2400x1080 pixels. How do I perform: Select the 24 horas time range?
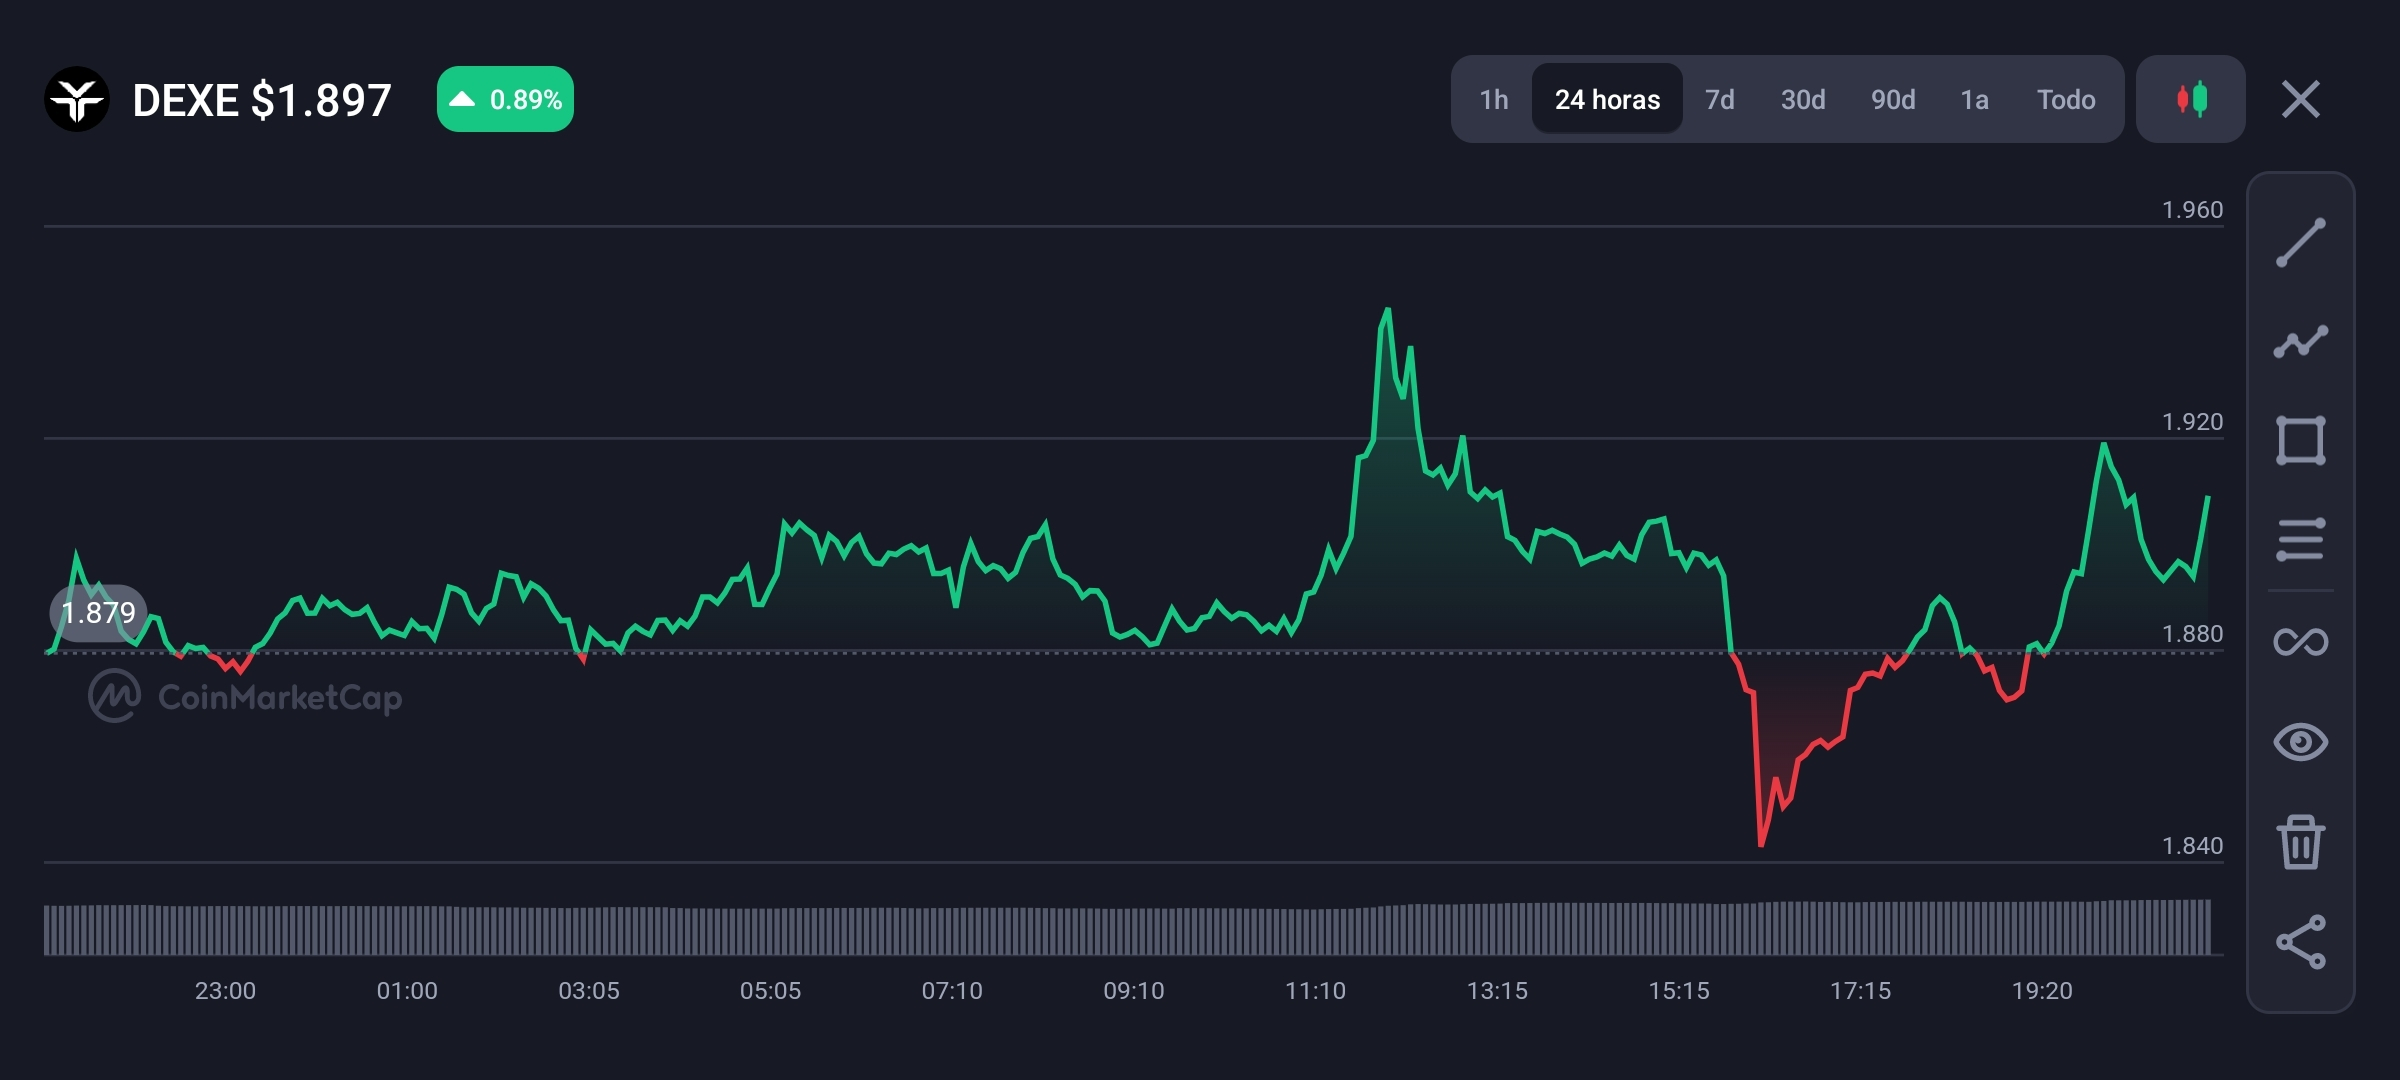coord(1607,99)
